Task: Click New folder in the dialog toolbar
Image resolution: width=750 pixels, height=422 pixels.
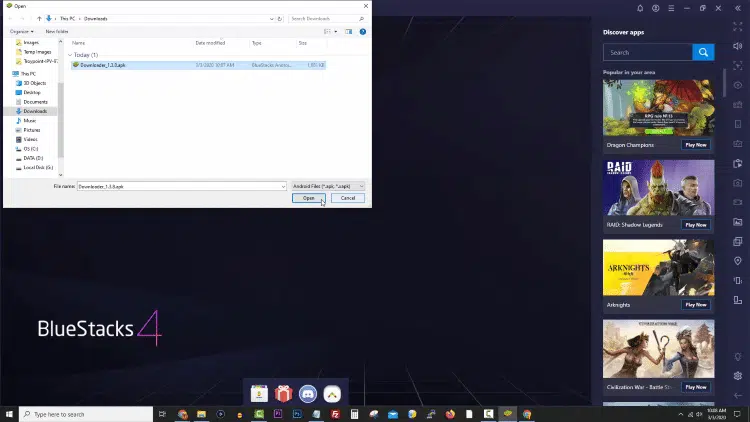Action: click(x=57, y=32)
